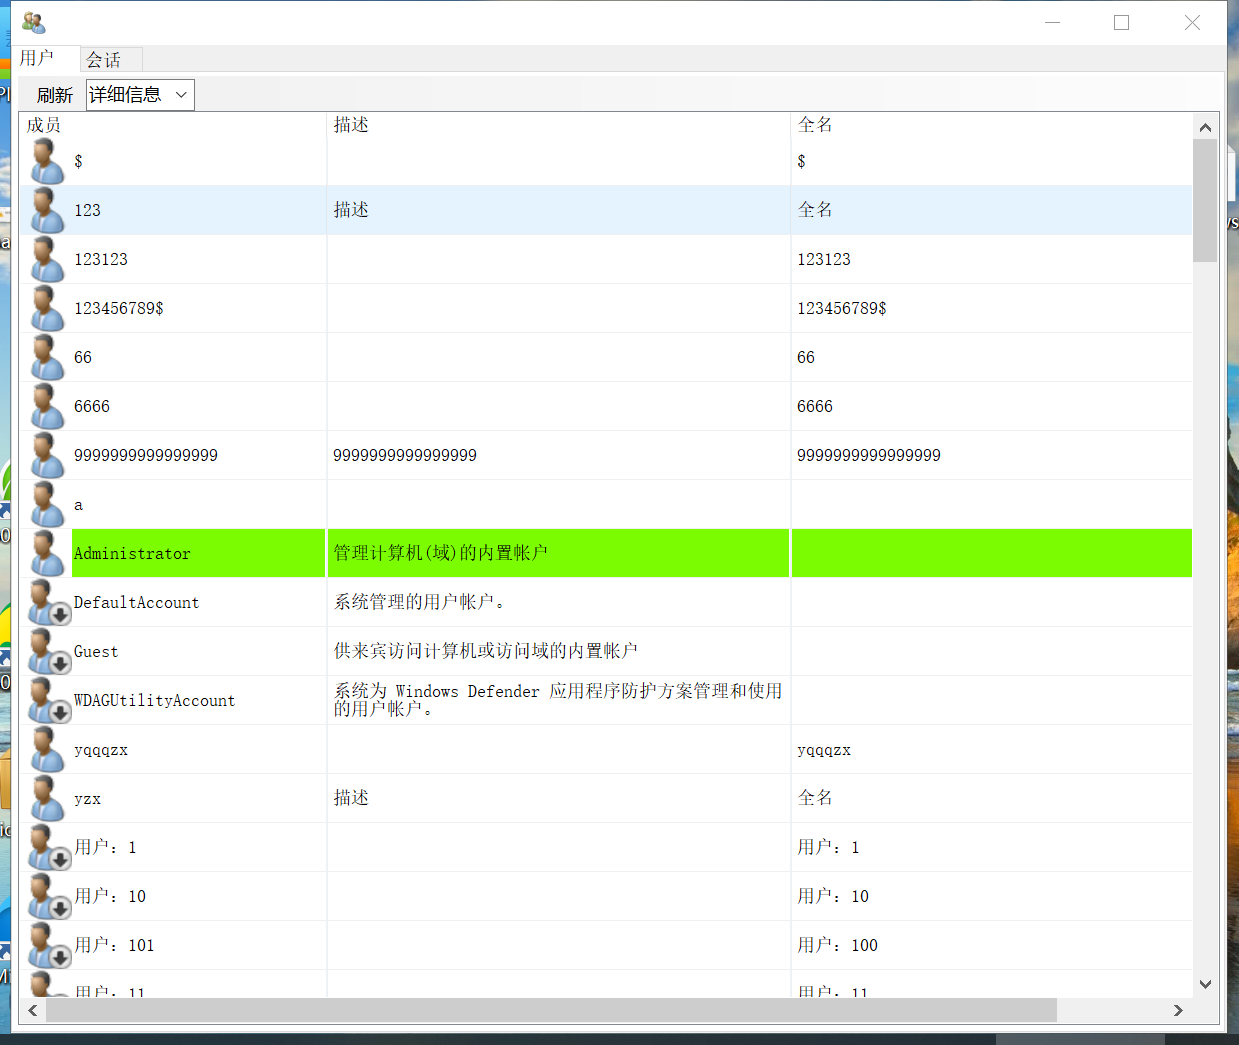Click description 系统管理的用户帐户。
The image size is (1239, 1045).
point(420,602)
